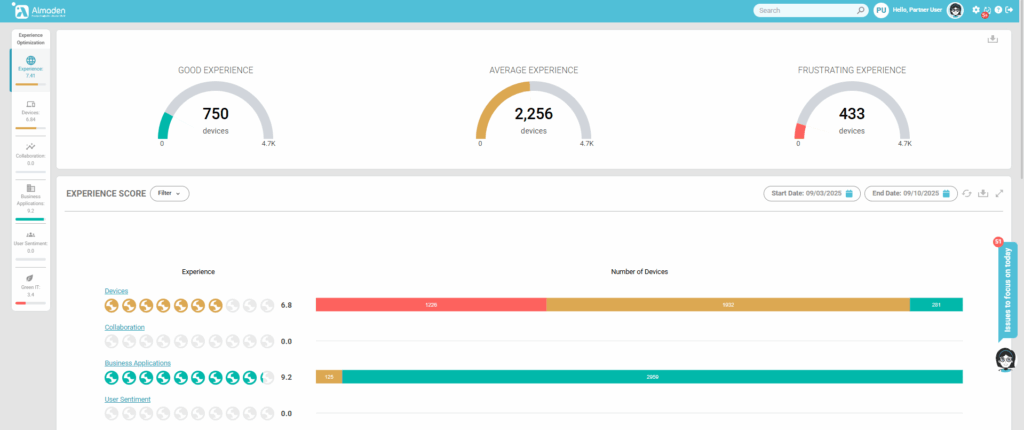The image size is (1024, 430).
Task: Click the red segment of Devices bar
Action: click(x=430, y=304)
